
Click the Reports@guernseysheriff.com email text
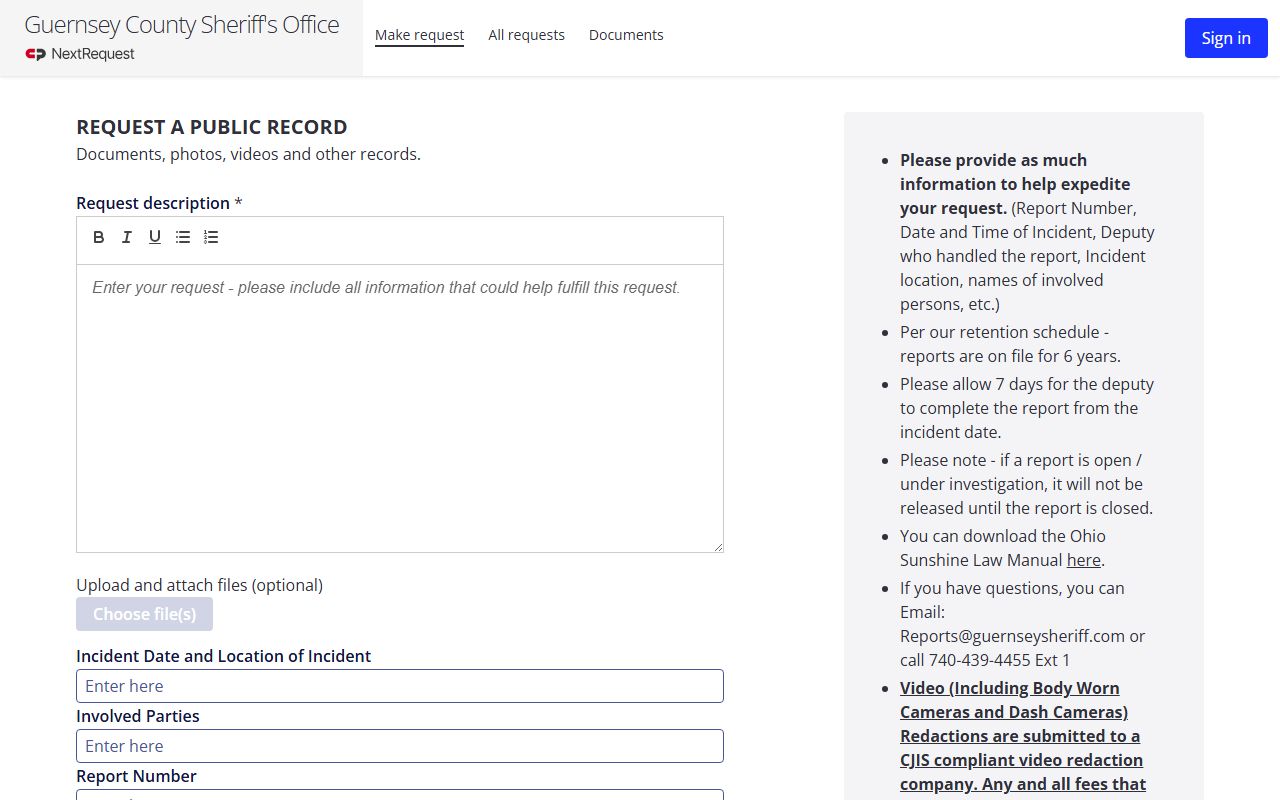point(1012,636)
